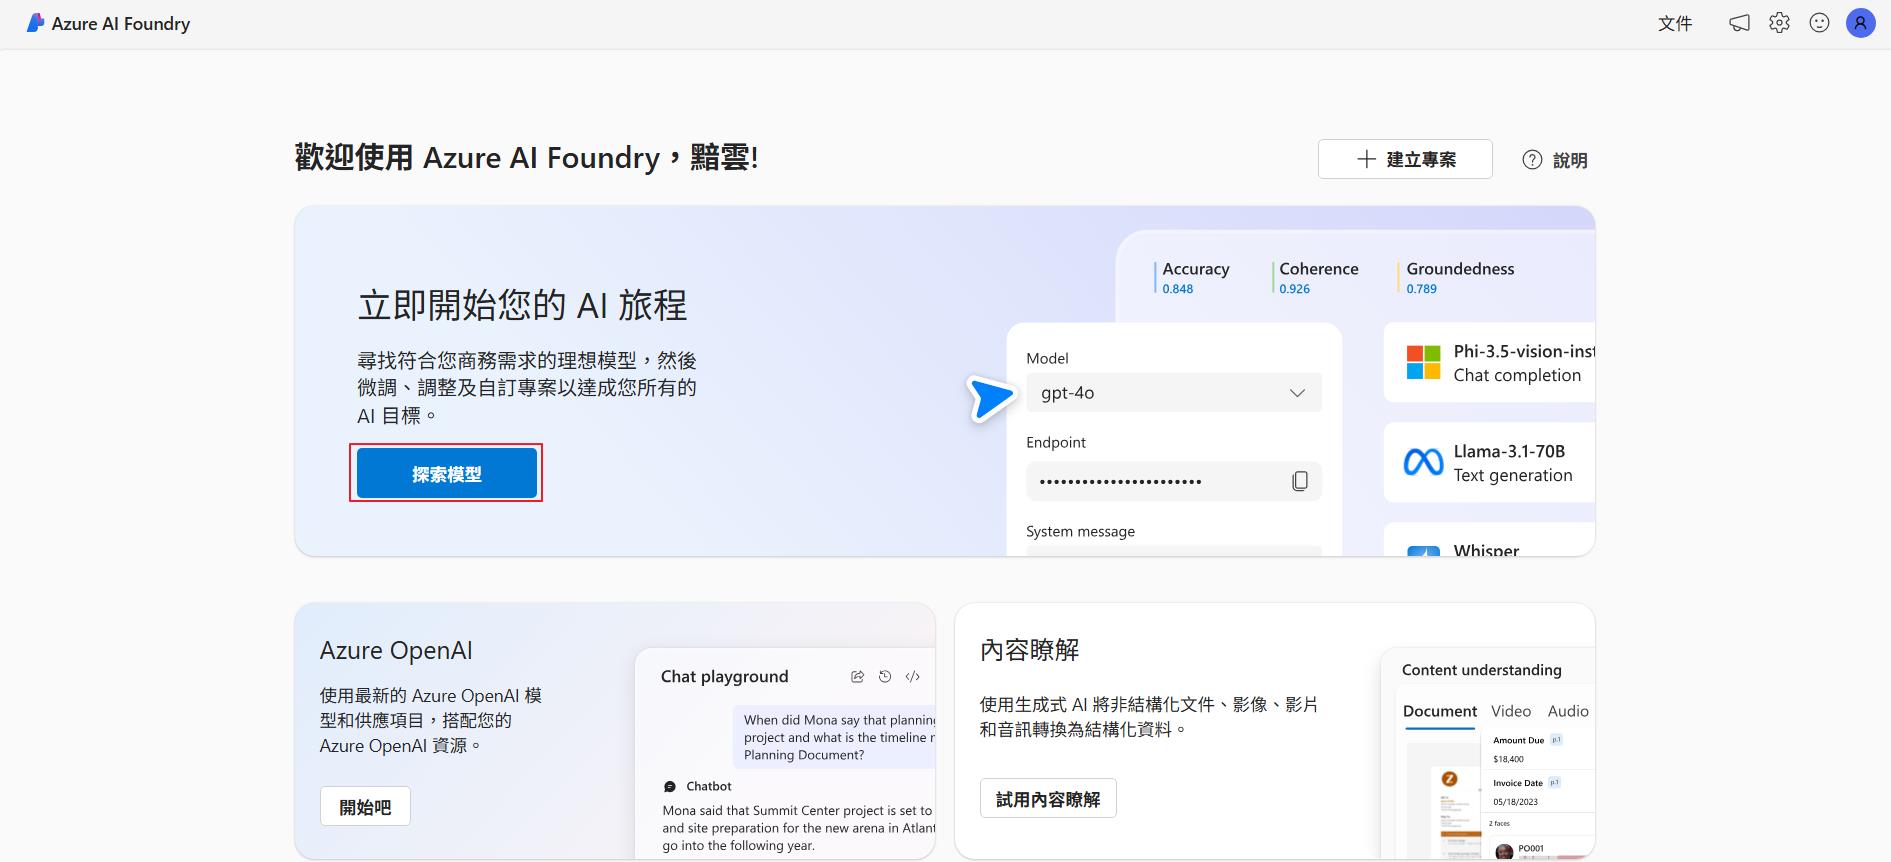This screenshot has width=1891, height=862.
Task: Click the Microsoft logo on Phi-3.5 card
Action: click(x=1423, y=363)
